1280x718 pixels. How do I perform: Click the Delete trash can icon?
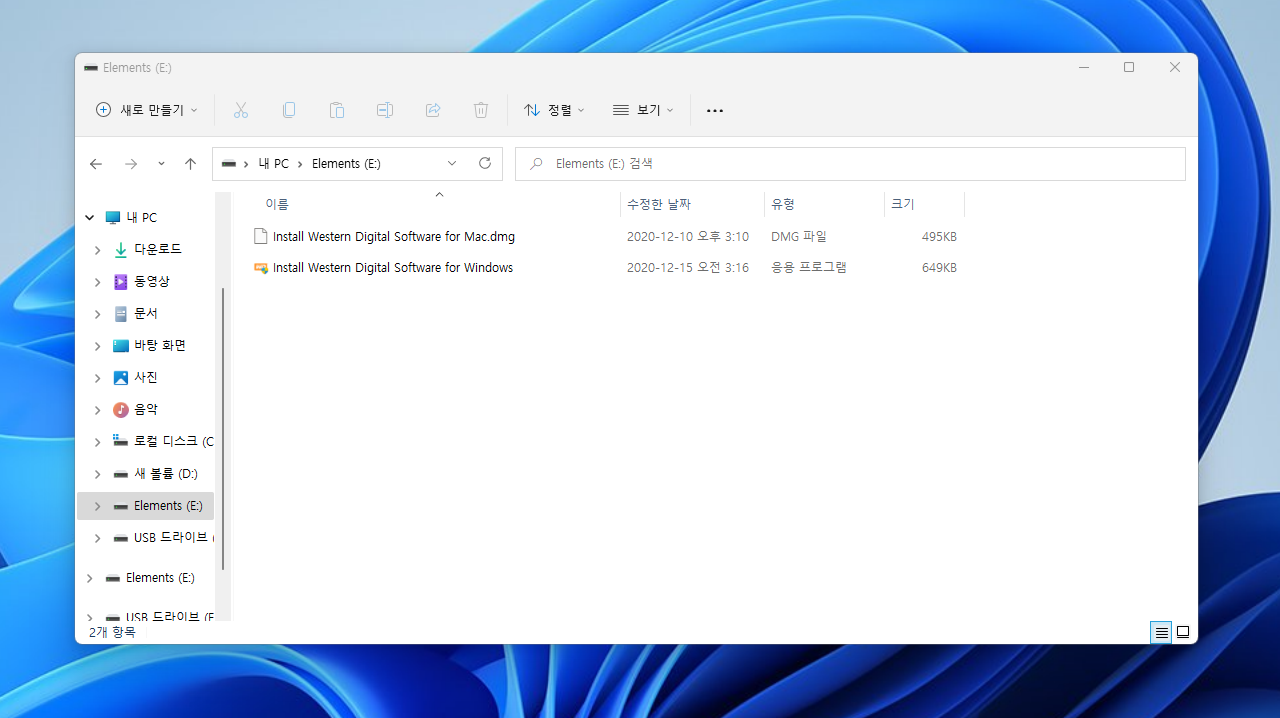(481, 110)
